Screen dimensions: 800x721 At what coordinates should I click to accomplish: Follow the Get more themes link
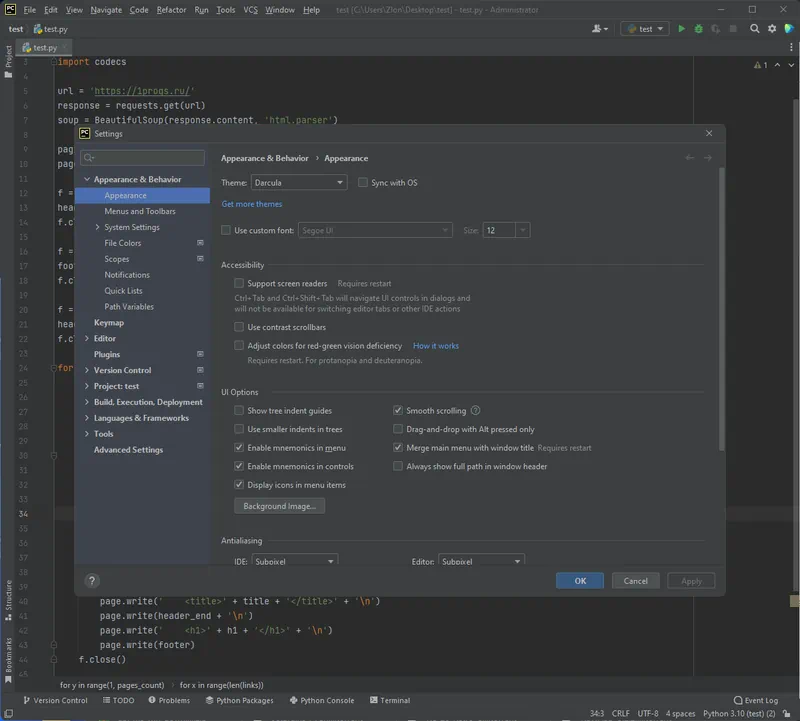pos(252,204)
